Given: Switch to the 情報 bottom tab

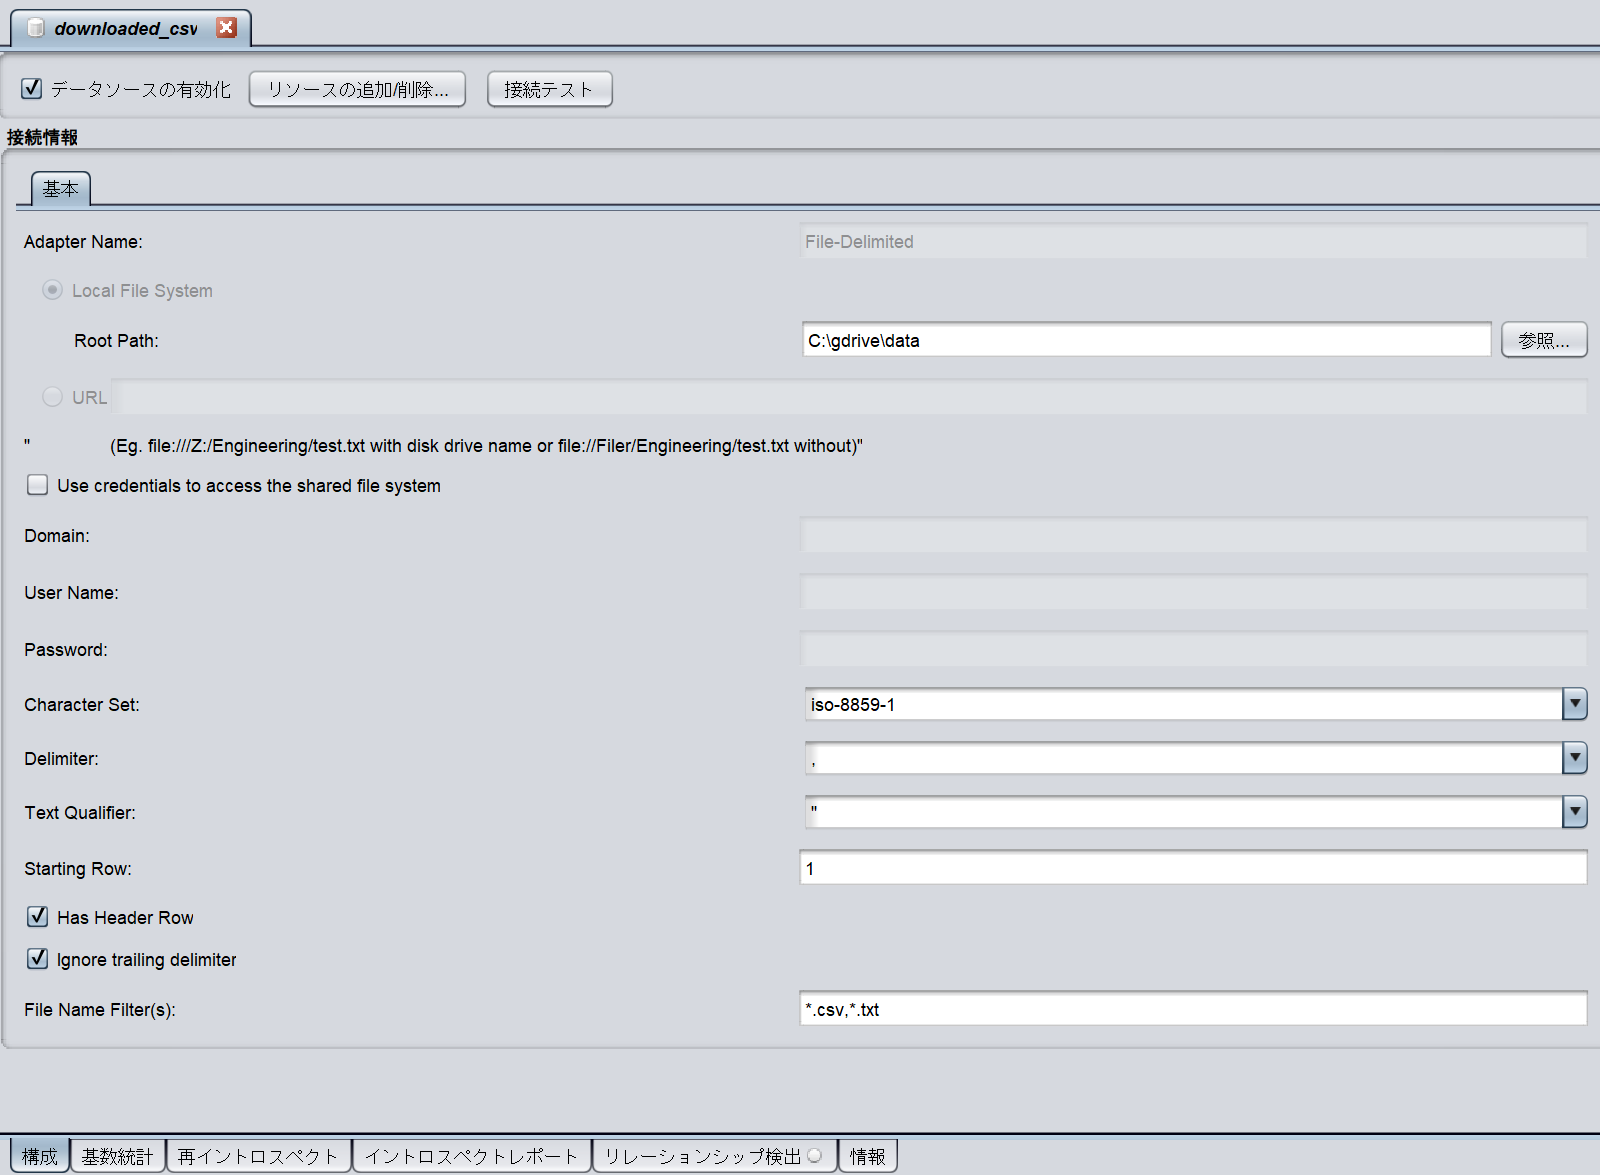Looking at the screenshot, I should (867, 1156).
